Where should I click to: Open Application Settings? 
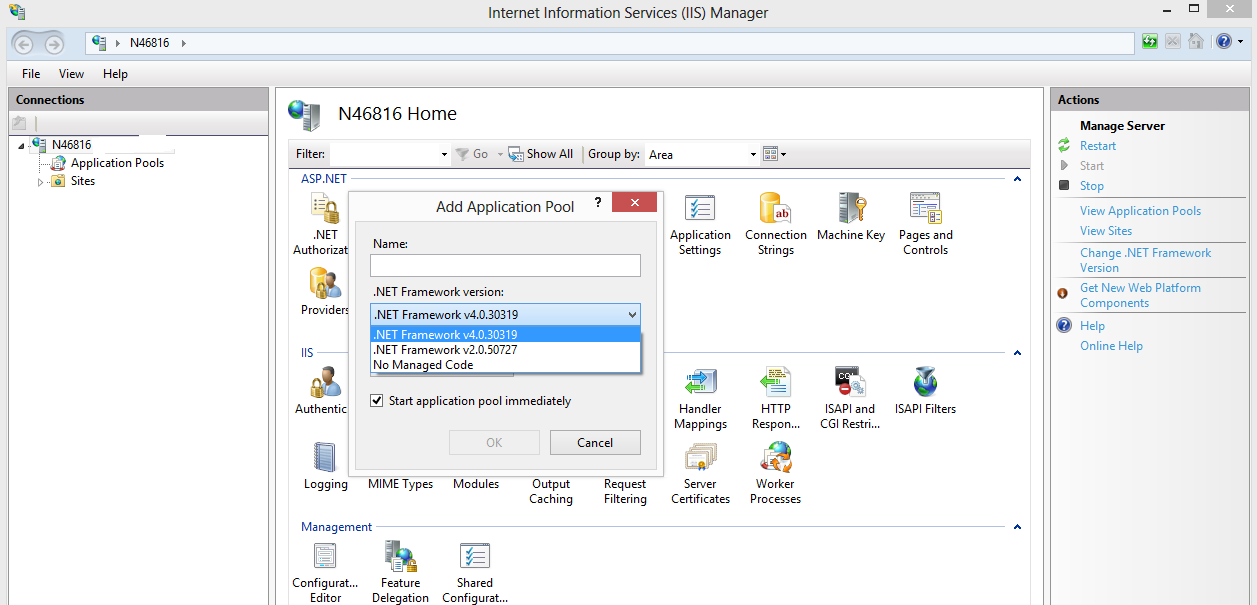700,222
